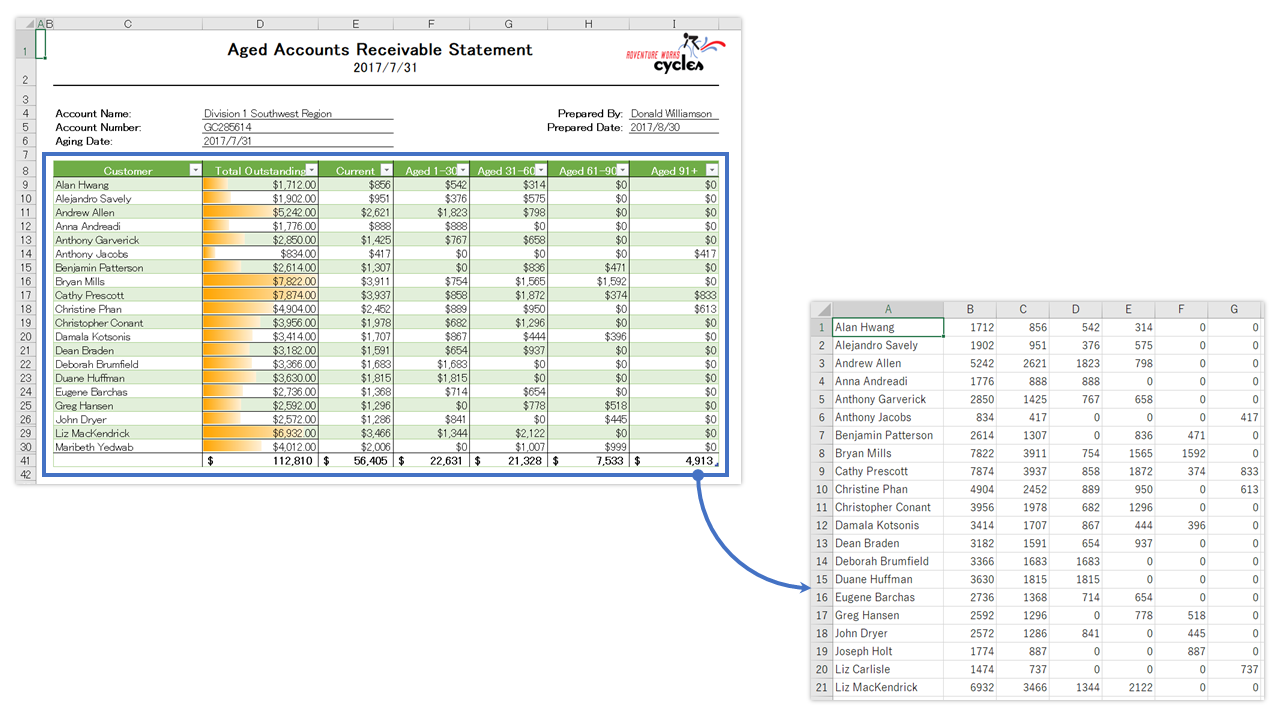The width and height of the screenshot is (1280, 720).
Task: Click the $7,822.00 cell for Bryan Mills
Action: [260, 282]
